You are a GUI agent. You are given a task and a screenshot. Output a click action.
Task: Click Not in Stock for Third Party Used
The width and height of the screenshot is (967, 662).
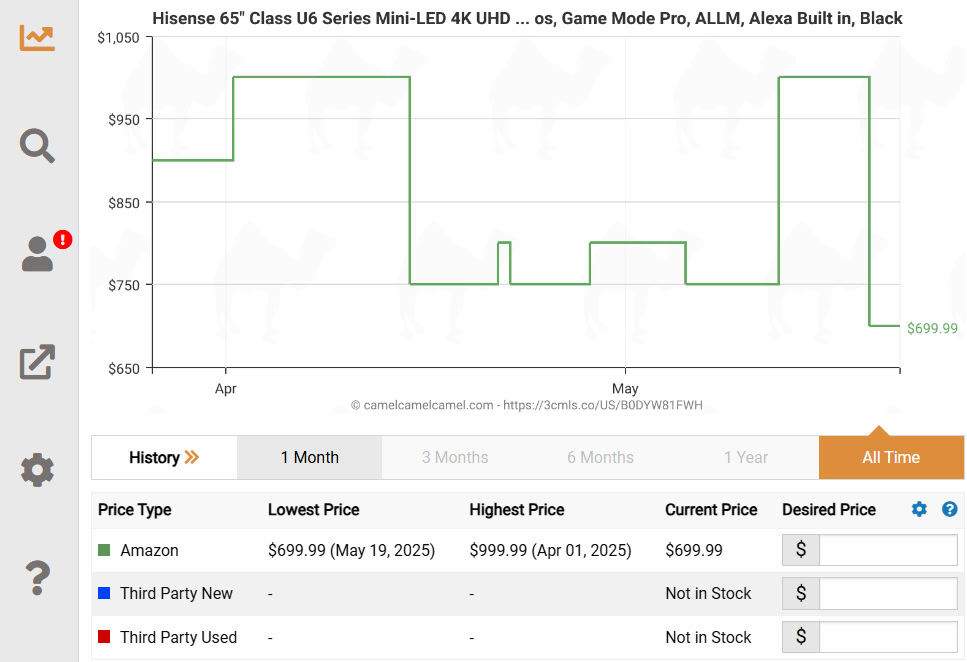[x=708, y=637]
